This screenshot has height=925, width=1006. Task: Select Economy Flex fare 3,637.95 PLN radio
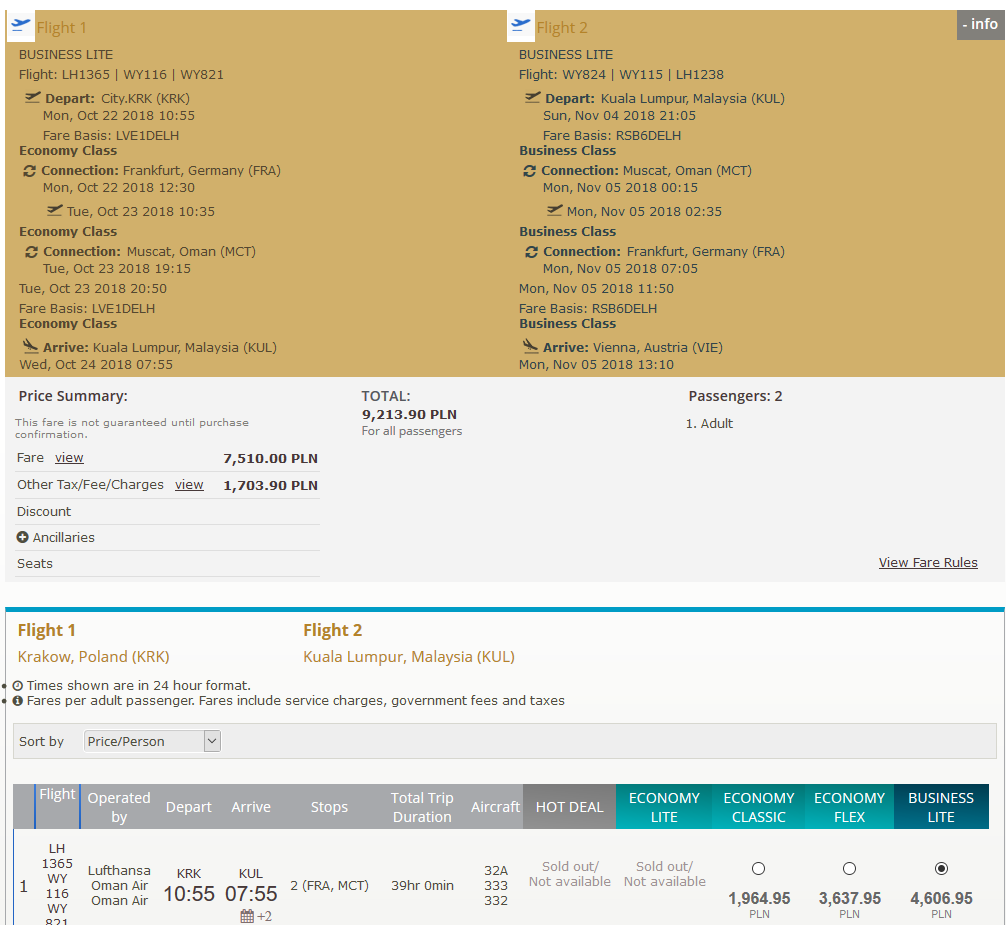[x=849, y=869]
